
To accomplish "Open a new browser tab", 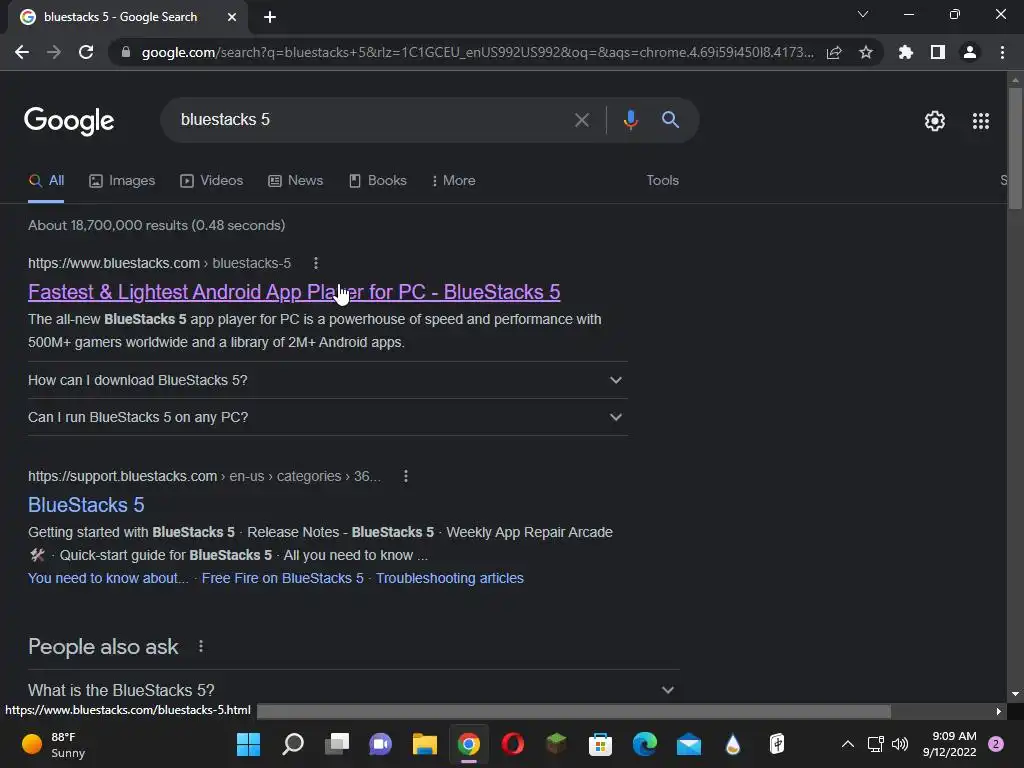I will coord(270,17).
